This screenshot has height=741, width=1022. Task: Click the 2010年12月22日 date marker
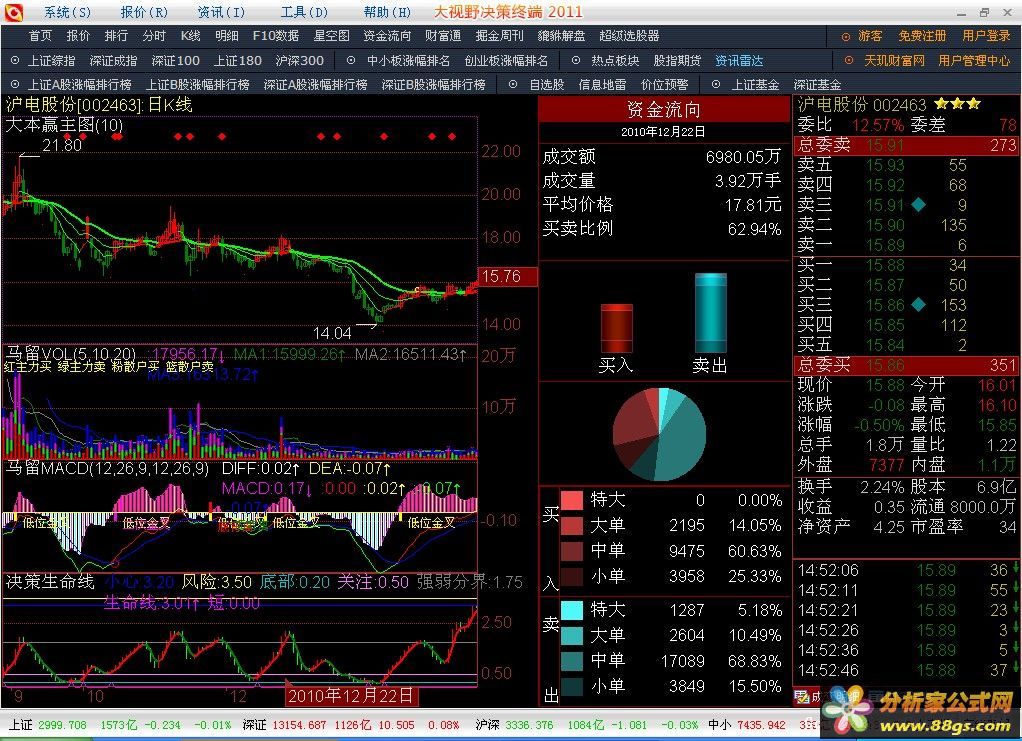click(x=350, y=696)
